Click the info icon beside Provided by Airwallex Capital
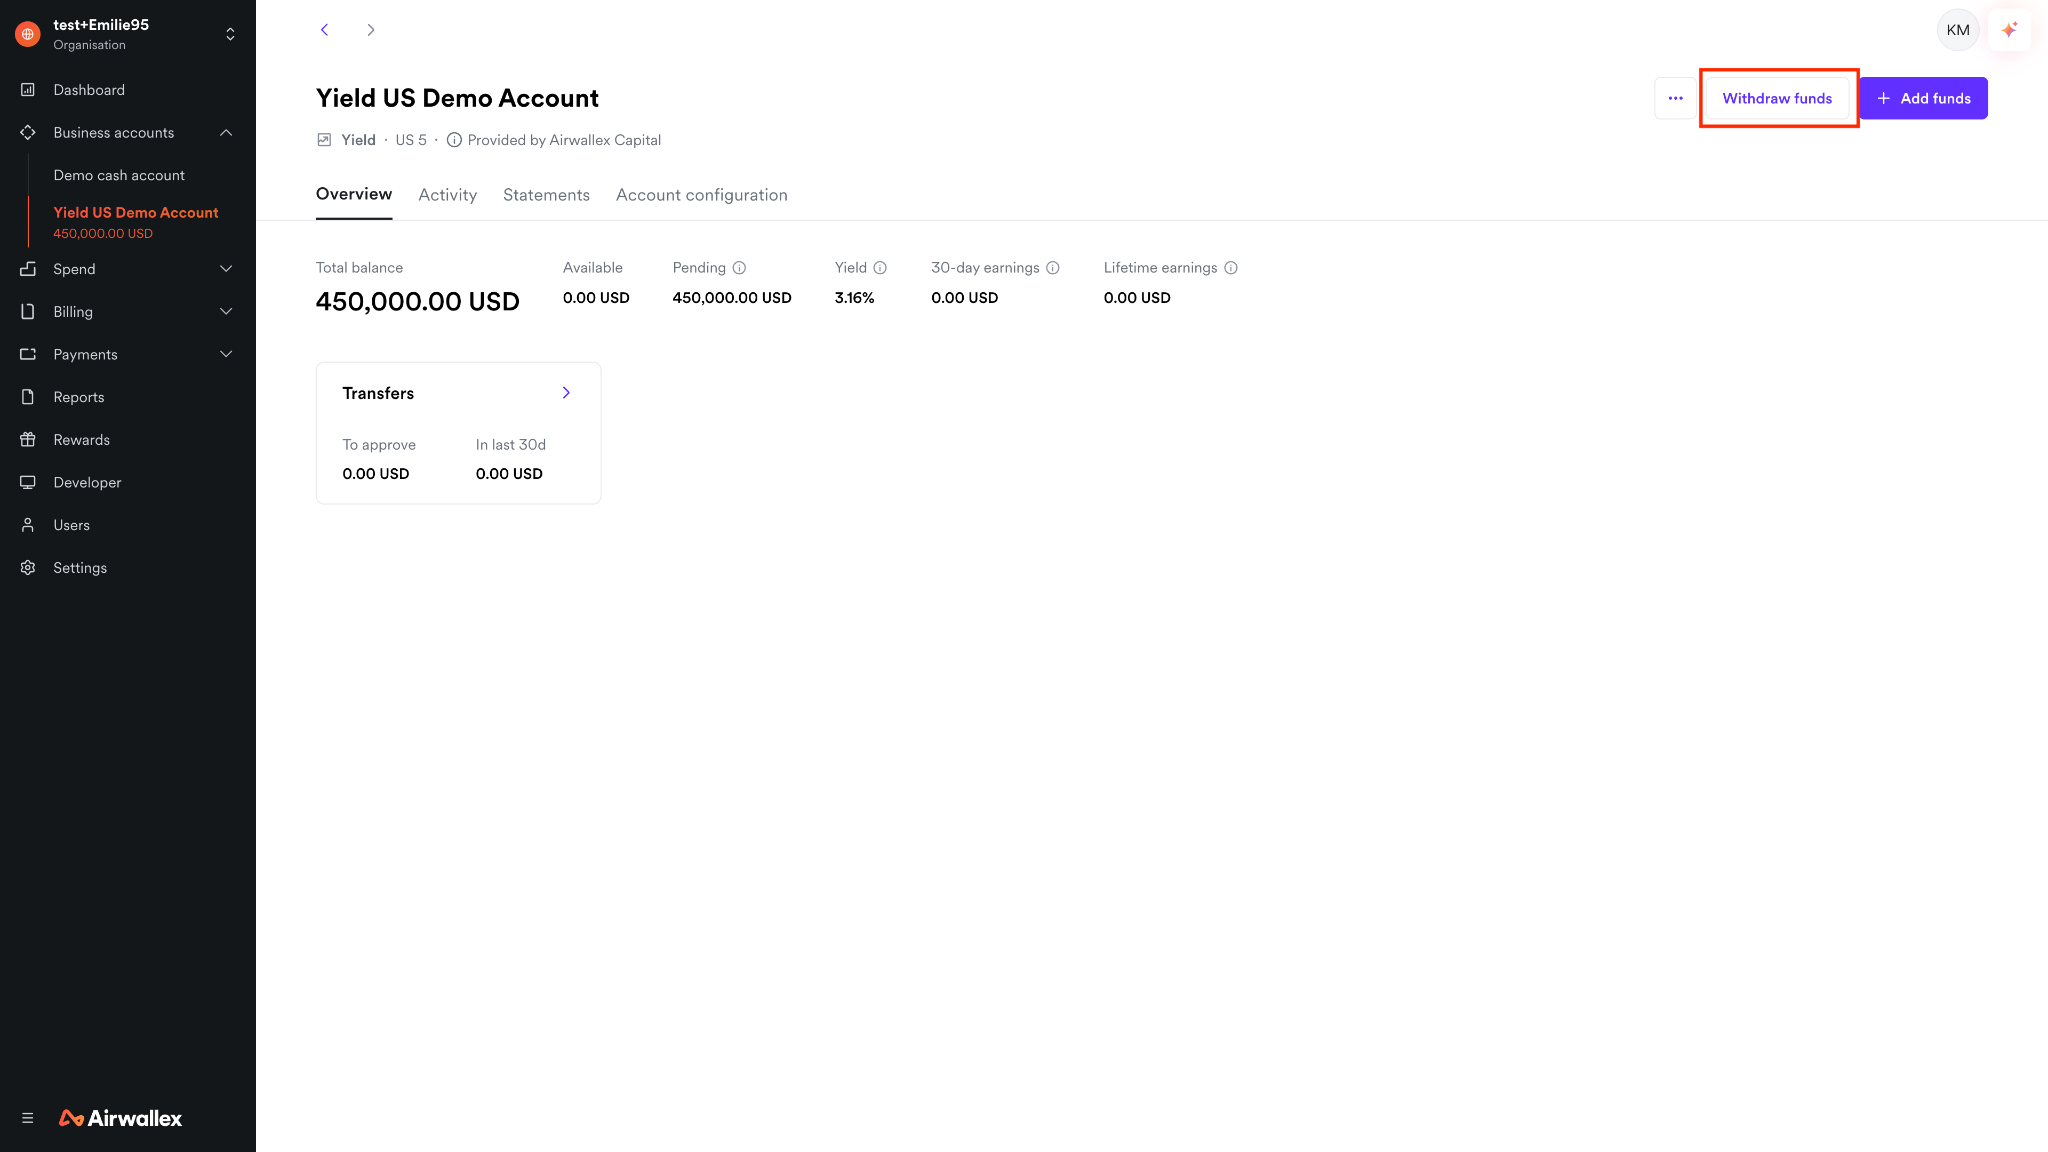The image size is (2048, 1152). click(454, 140)
